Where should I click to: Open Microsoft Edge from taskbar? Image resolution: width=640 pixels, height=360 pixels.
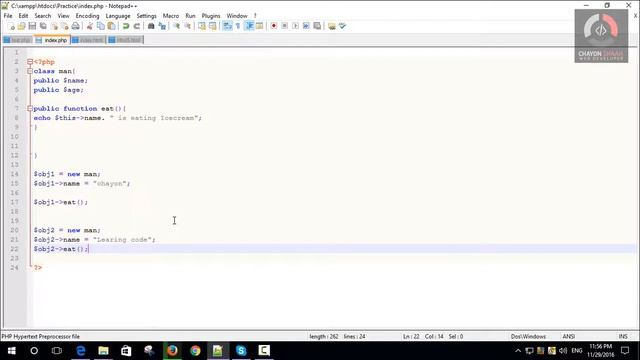point(81,351)
